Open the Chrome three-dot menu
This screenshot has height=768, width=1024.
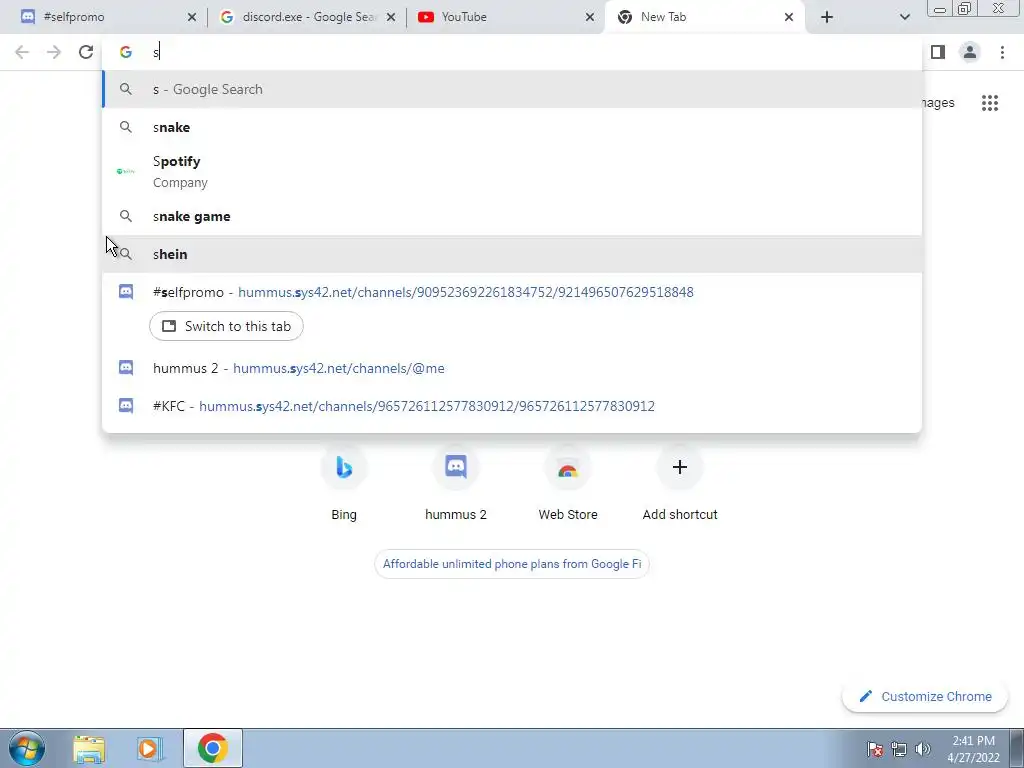click(1002, 52)
